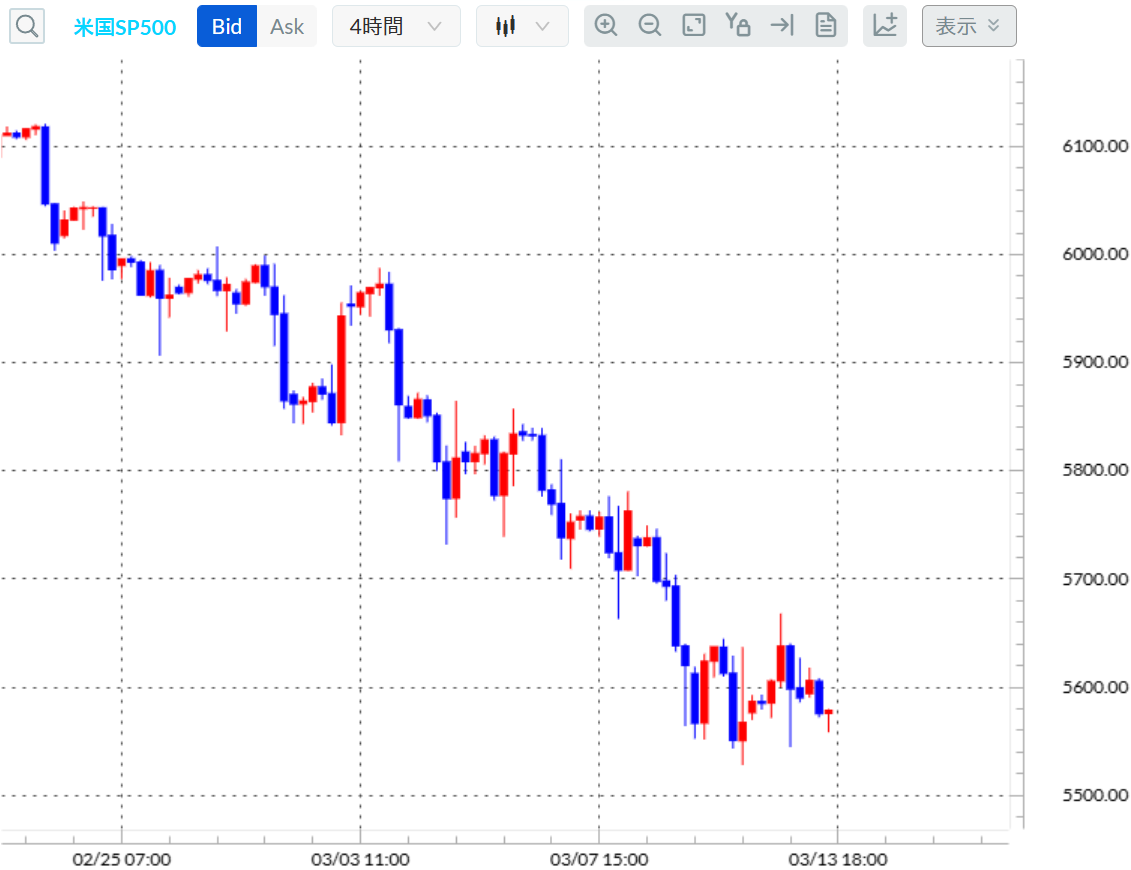Fit chart to full view

click(x=694, y=26)
